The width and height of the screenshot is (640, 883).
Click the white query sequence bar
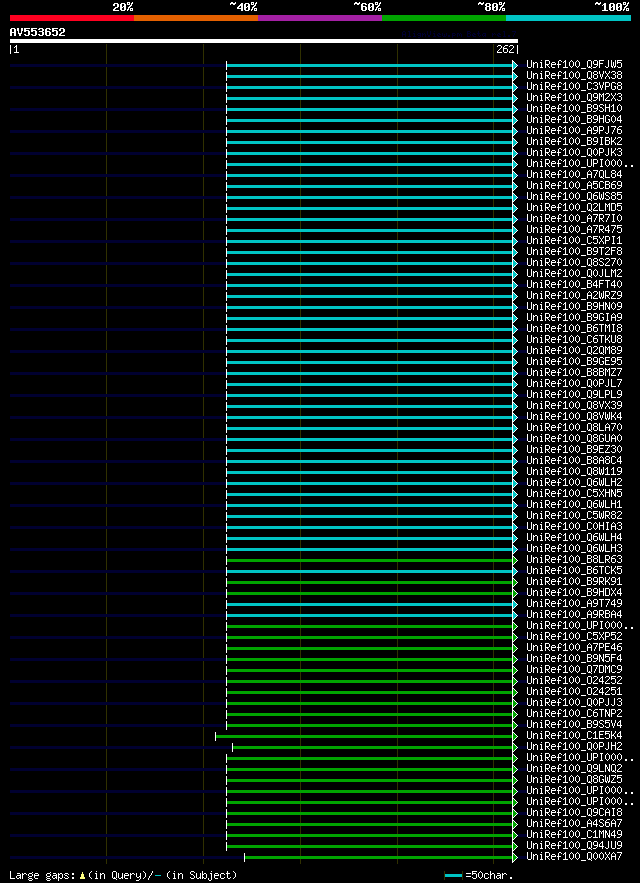click(264, 41)
